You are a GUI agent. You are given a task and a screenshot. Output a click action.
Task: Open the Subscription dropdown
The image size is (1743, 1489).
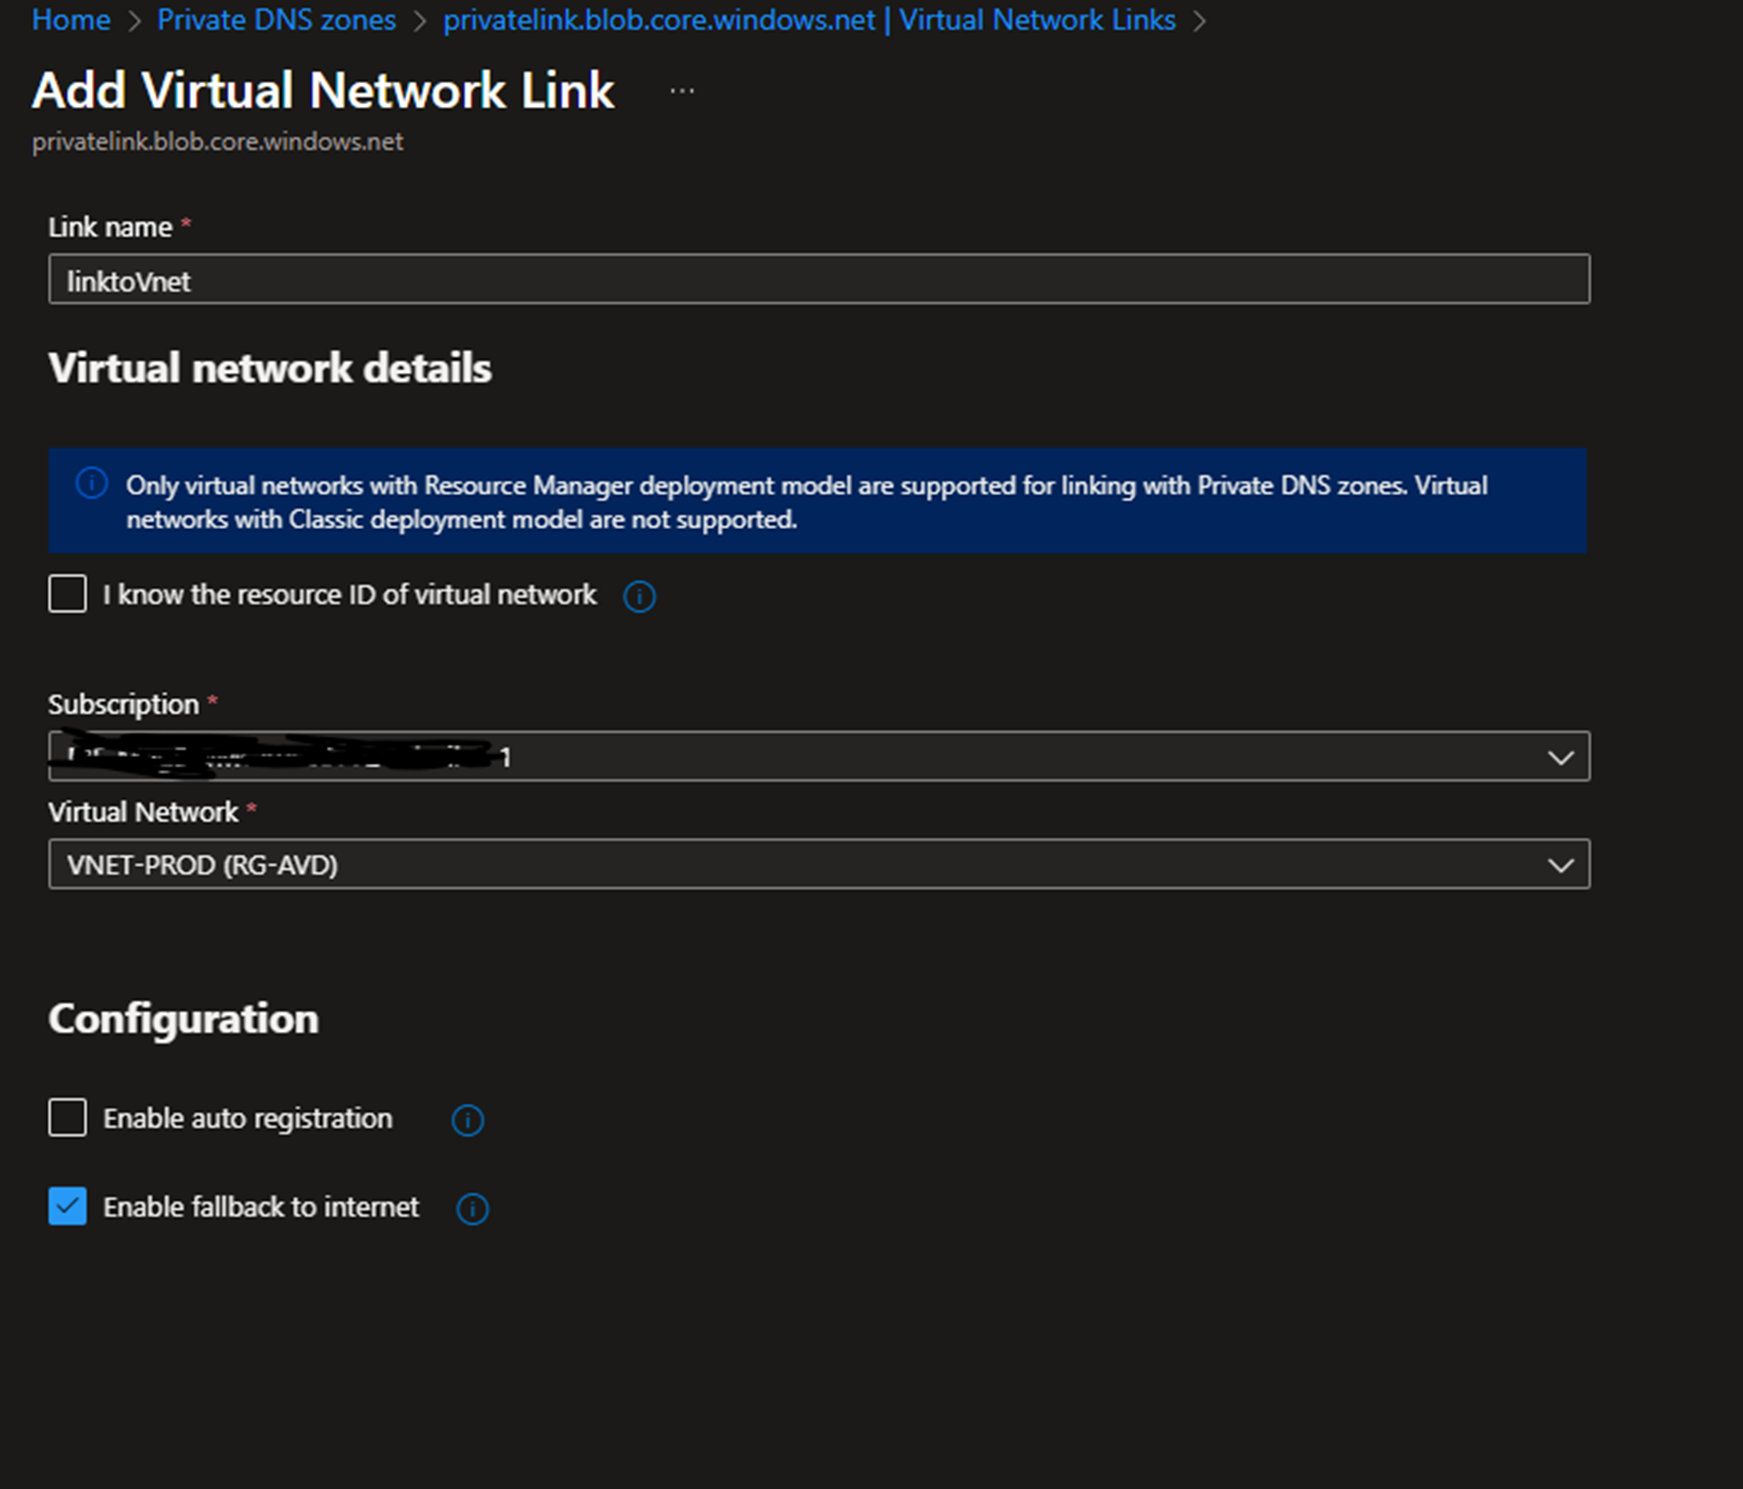point(1559,757)
